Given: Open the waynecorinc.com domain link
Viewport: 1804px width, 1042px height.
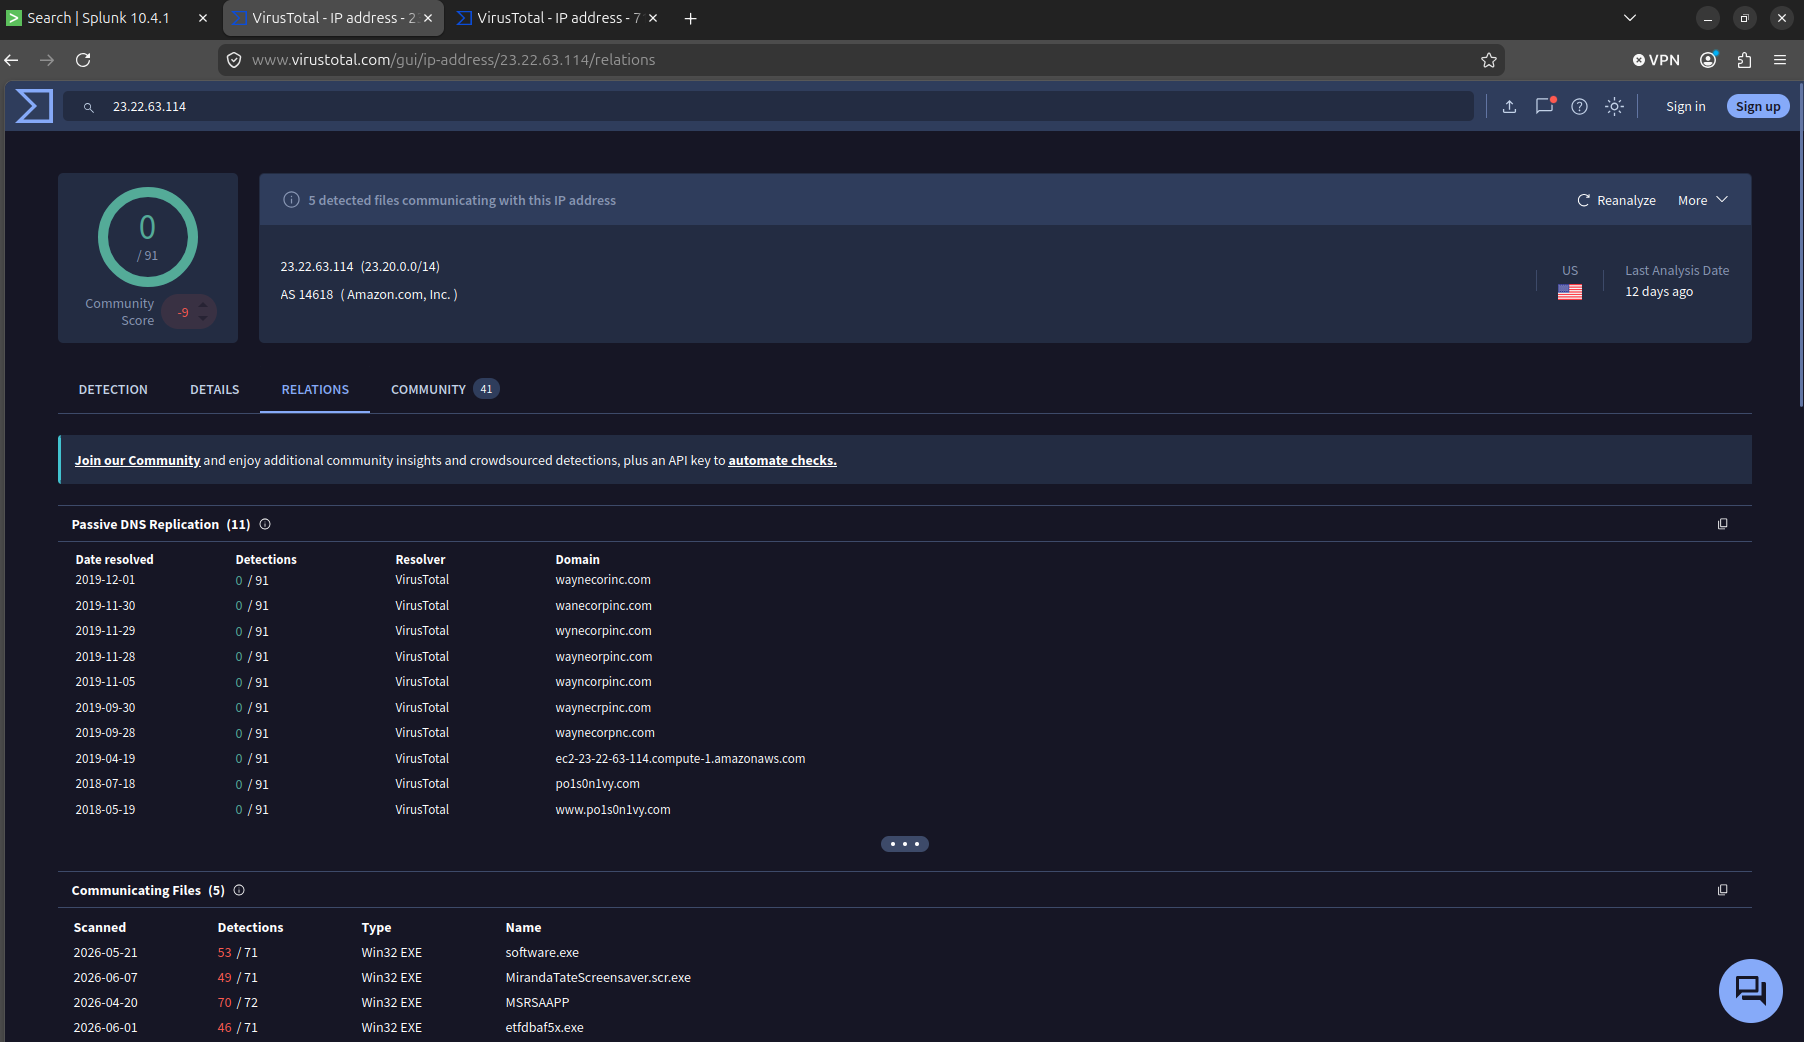Looking at the screenshot, I should point(603,580).
